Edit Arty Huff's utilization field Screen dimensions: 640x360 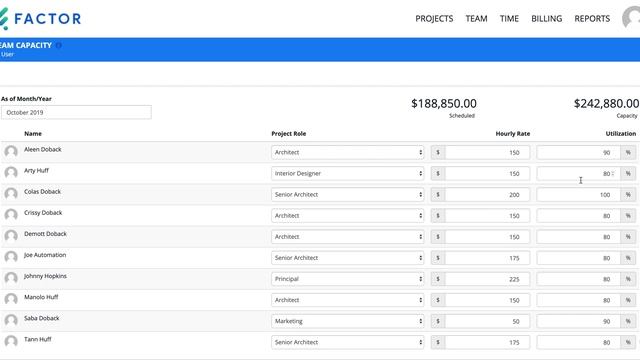578,173
